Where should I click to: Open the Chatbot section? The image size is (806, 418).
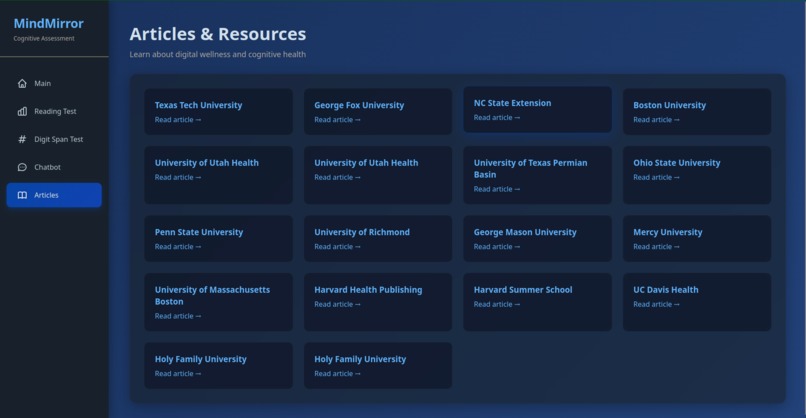54,167
